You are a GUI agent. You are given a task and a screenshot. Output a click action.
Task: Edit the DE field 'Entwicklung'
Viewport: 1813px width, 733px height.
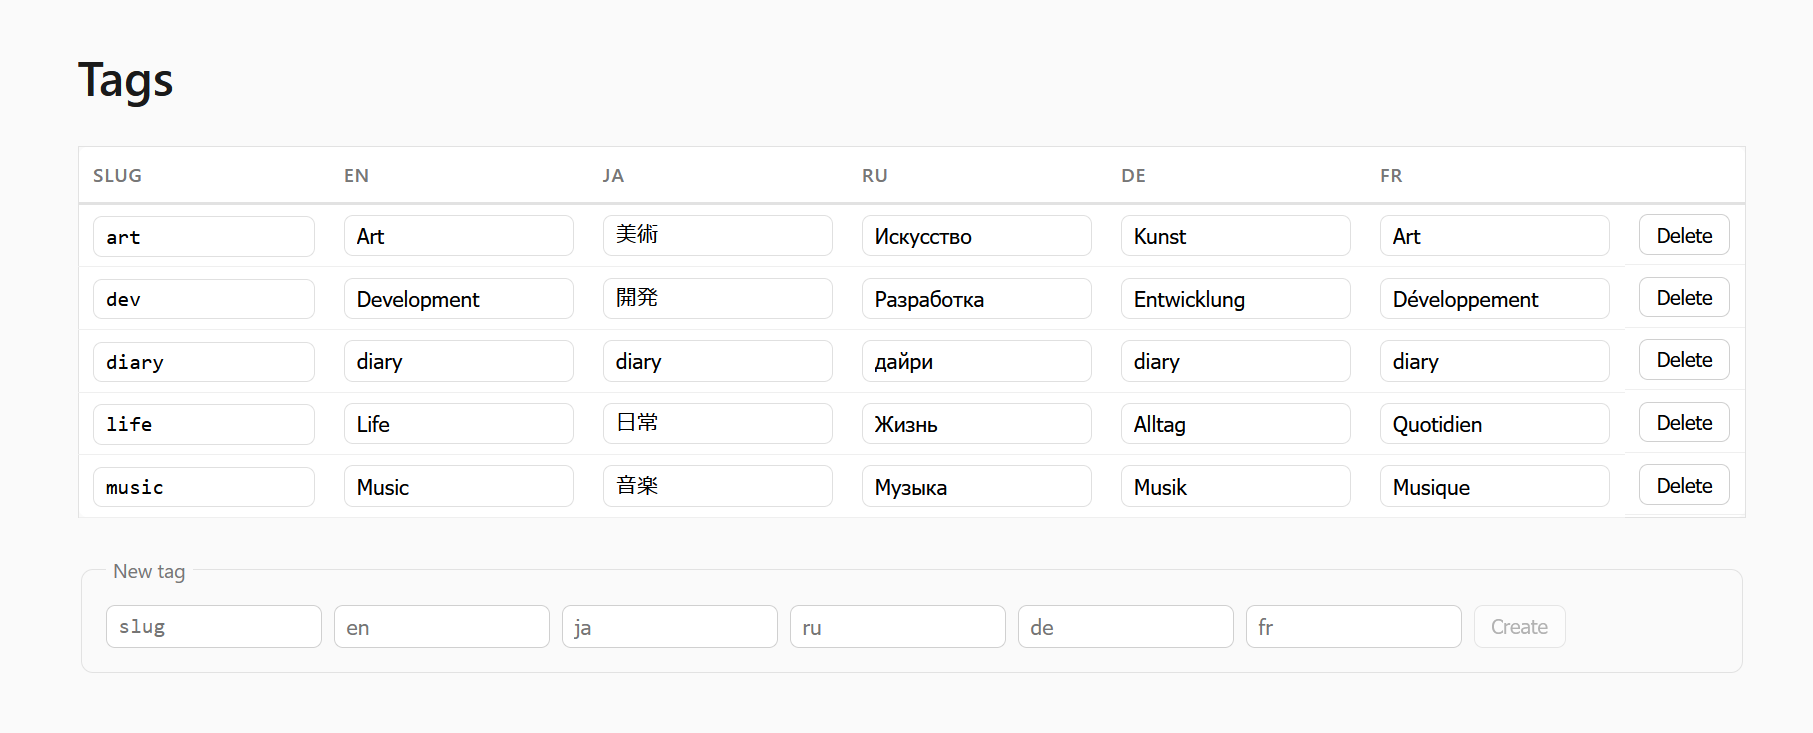pyautogui.click(x=1236, y=298)
